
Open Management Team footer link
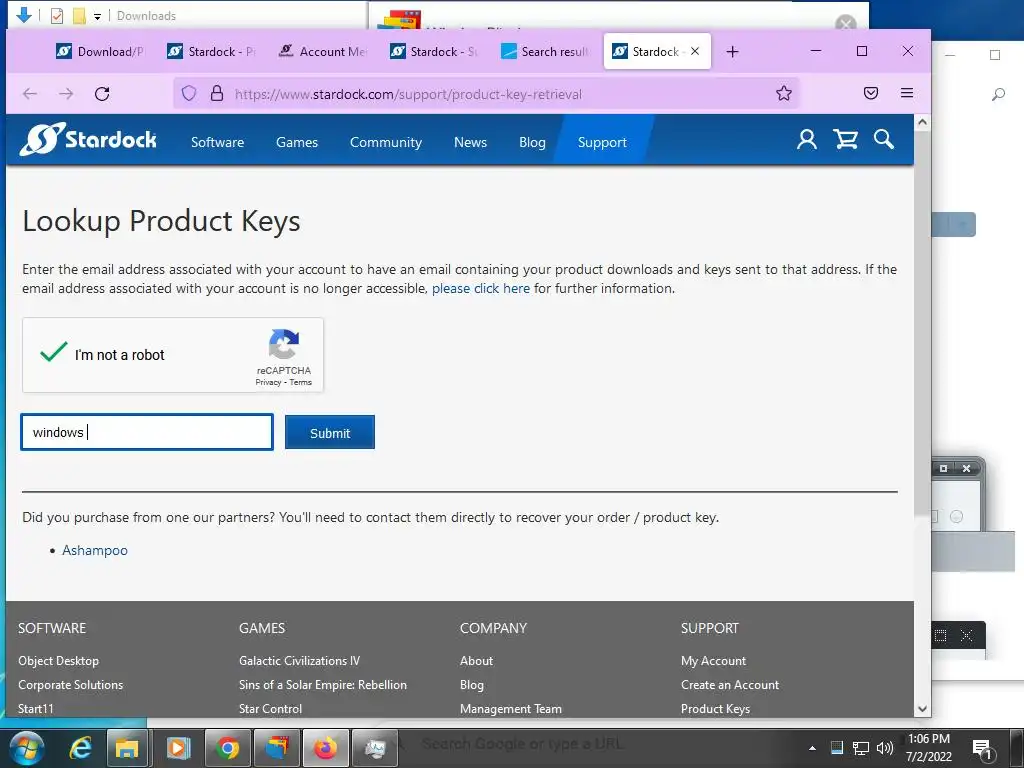click(x=511, y=709)
